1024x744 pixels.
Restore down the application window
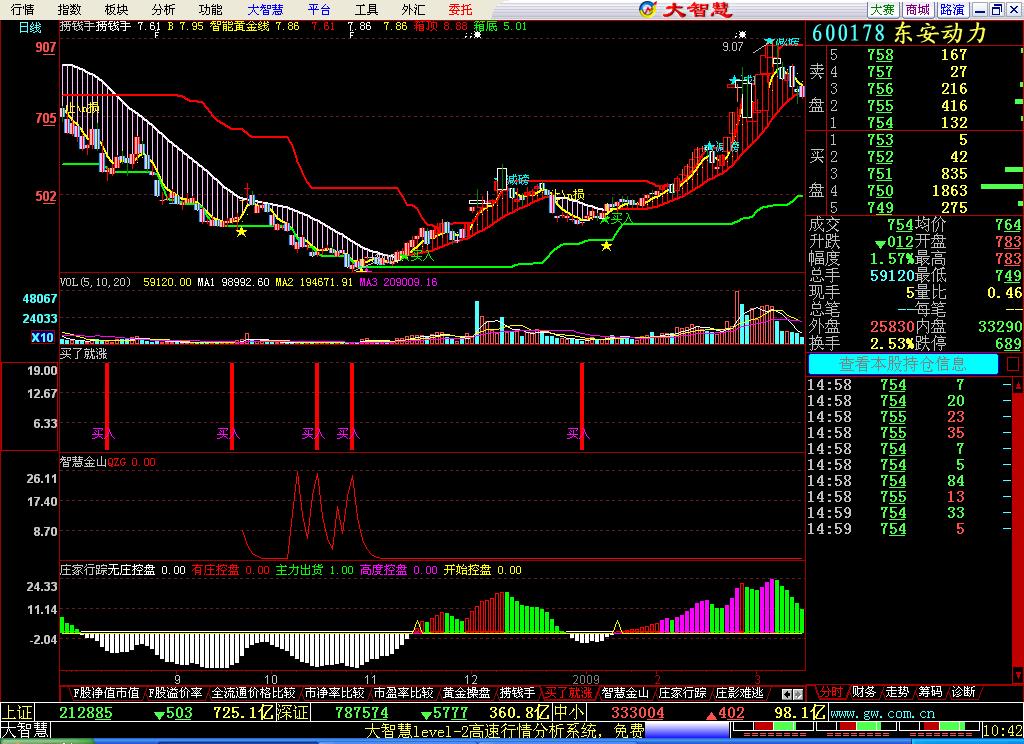pos(997,9)
